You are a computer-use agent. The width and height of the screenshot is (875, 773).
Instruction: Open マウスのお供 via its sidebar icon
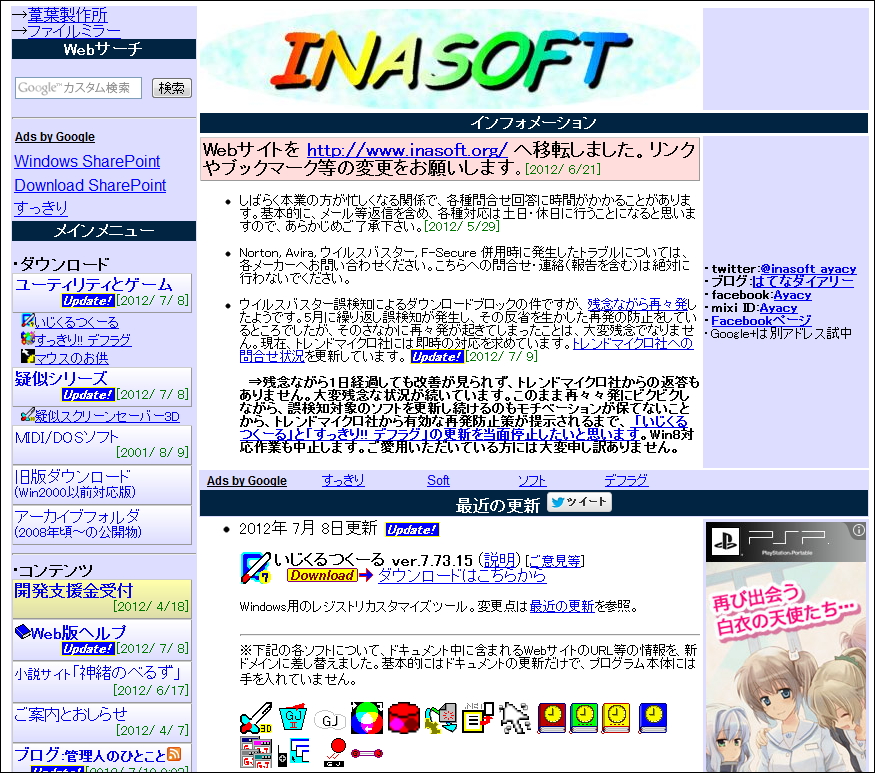[27, 358]
